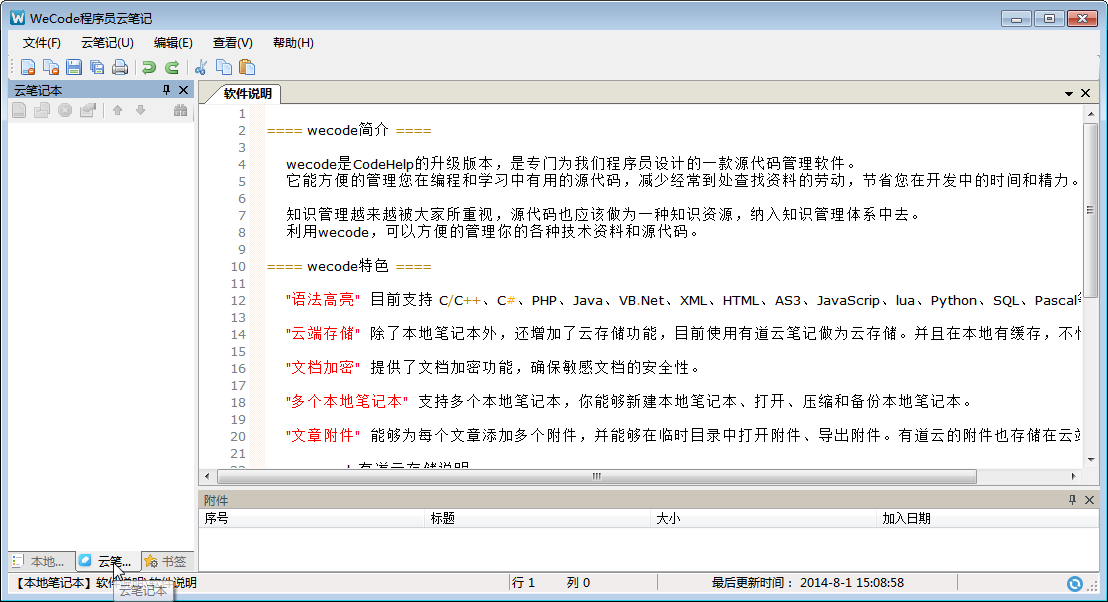This screenshot has width=1108, height=602.
Task: Open the document tab list dropdown arrow
Action: (x=1068, y=93)
